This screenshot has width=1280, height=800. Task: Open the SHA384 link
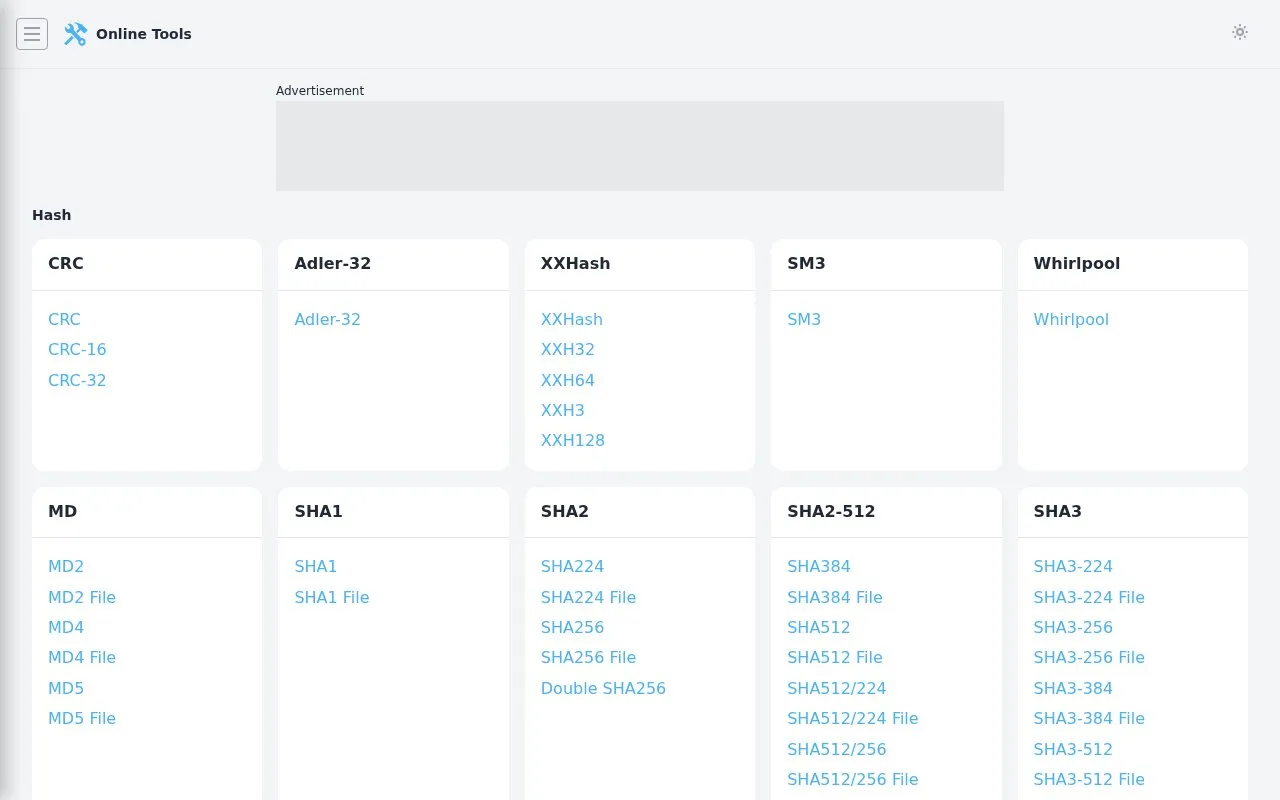[x=819, y=566]
